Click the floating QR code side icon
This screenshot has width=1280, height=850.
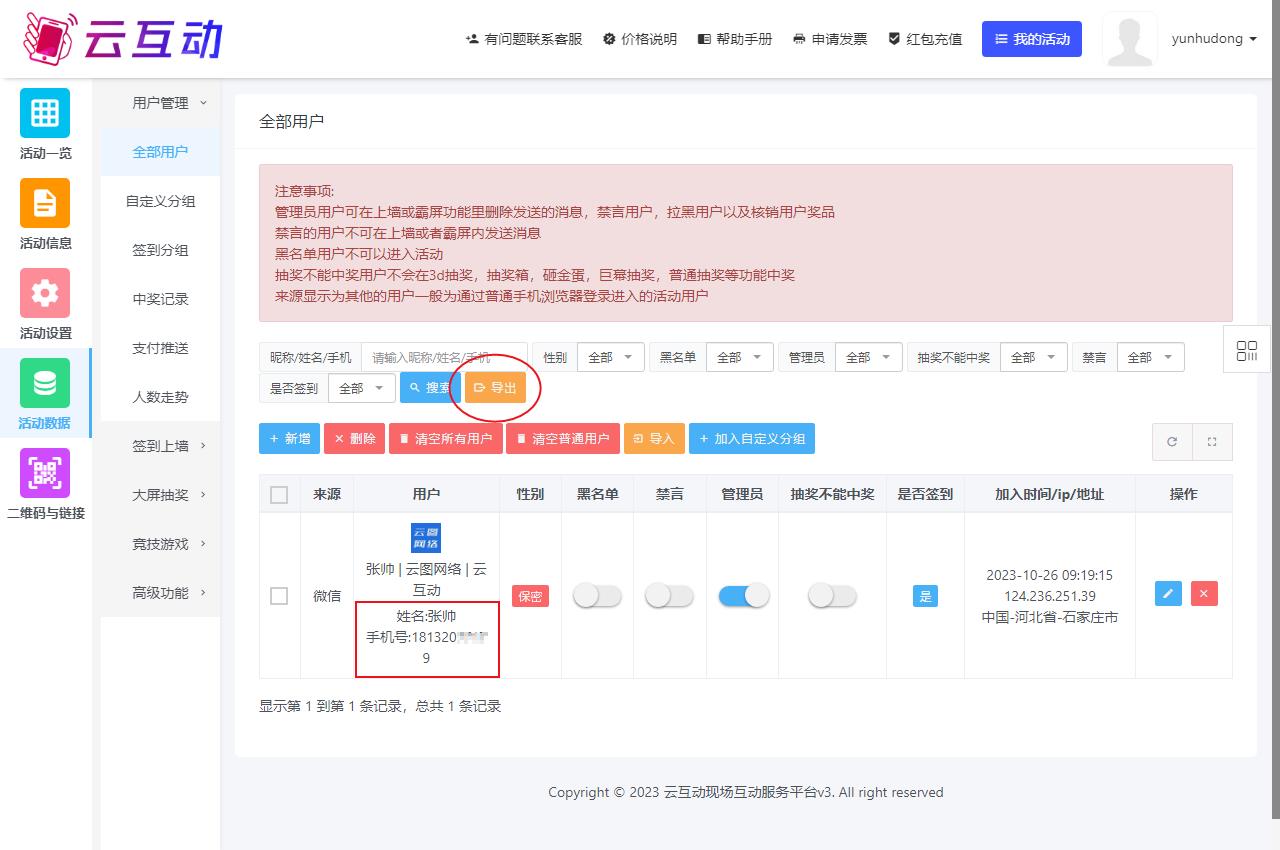(x=1247, y=351)
